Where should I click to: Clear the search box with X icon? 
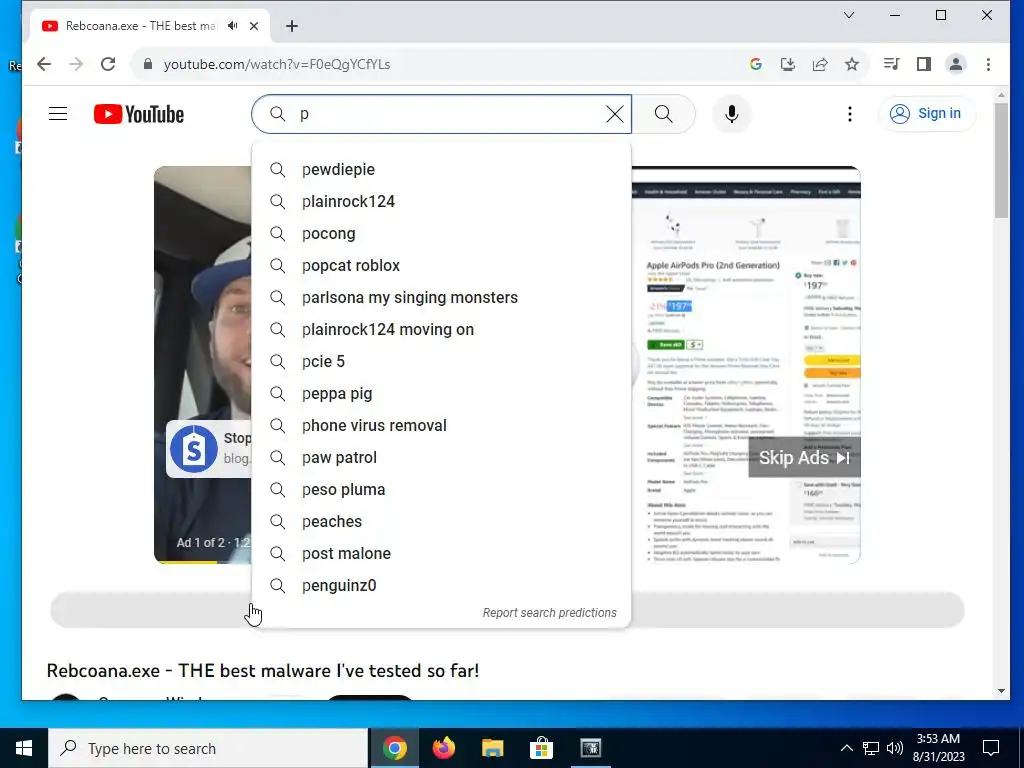click(615, 114)
